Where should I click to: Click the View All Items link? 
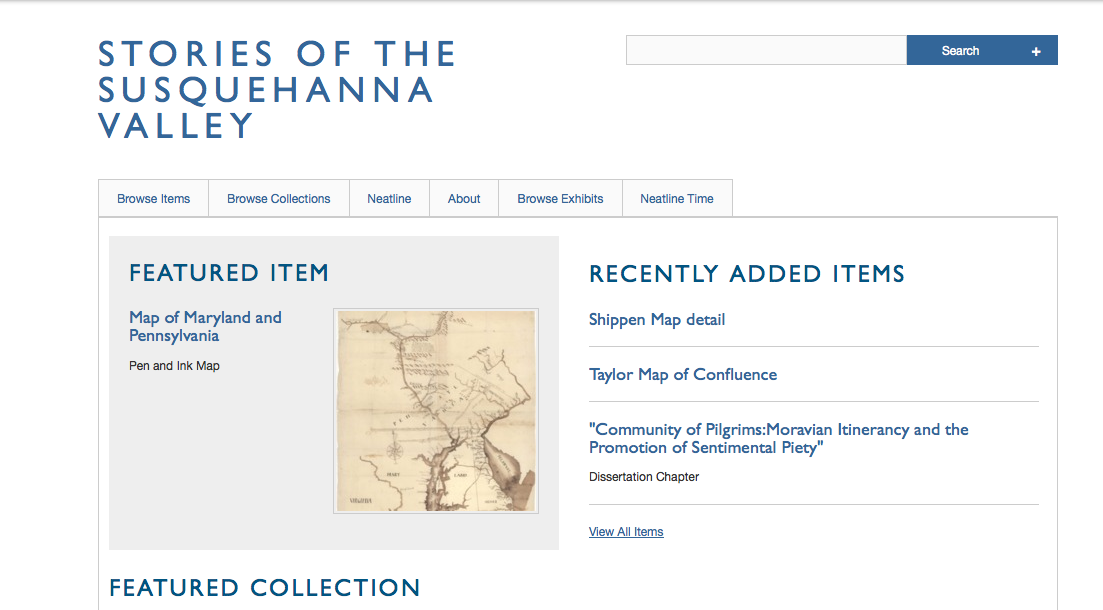coord(626,532)
